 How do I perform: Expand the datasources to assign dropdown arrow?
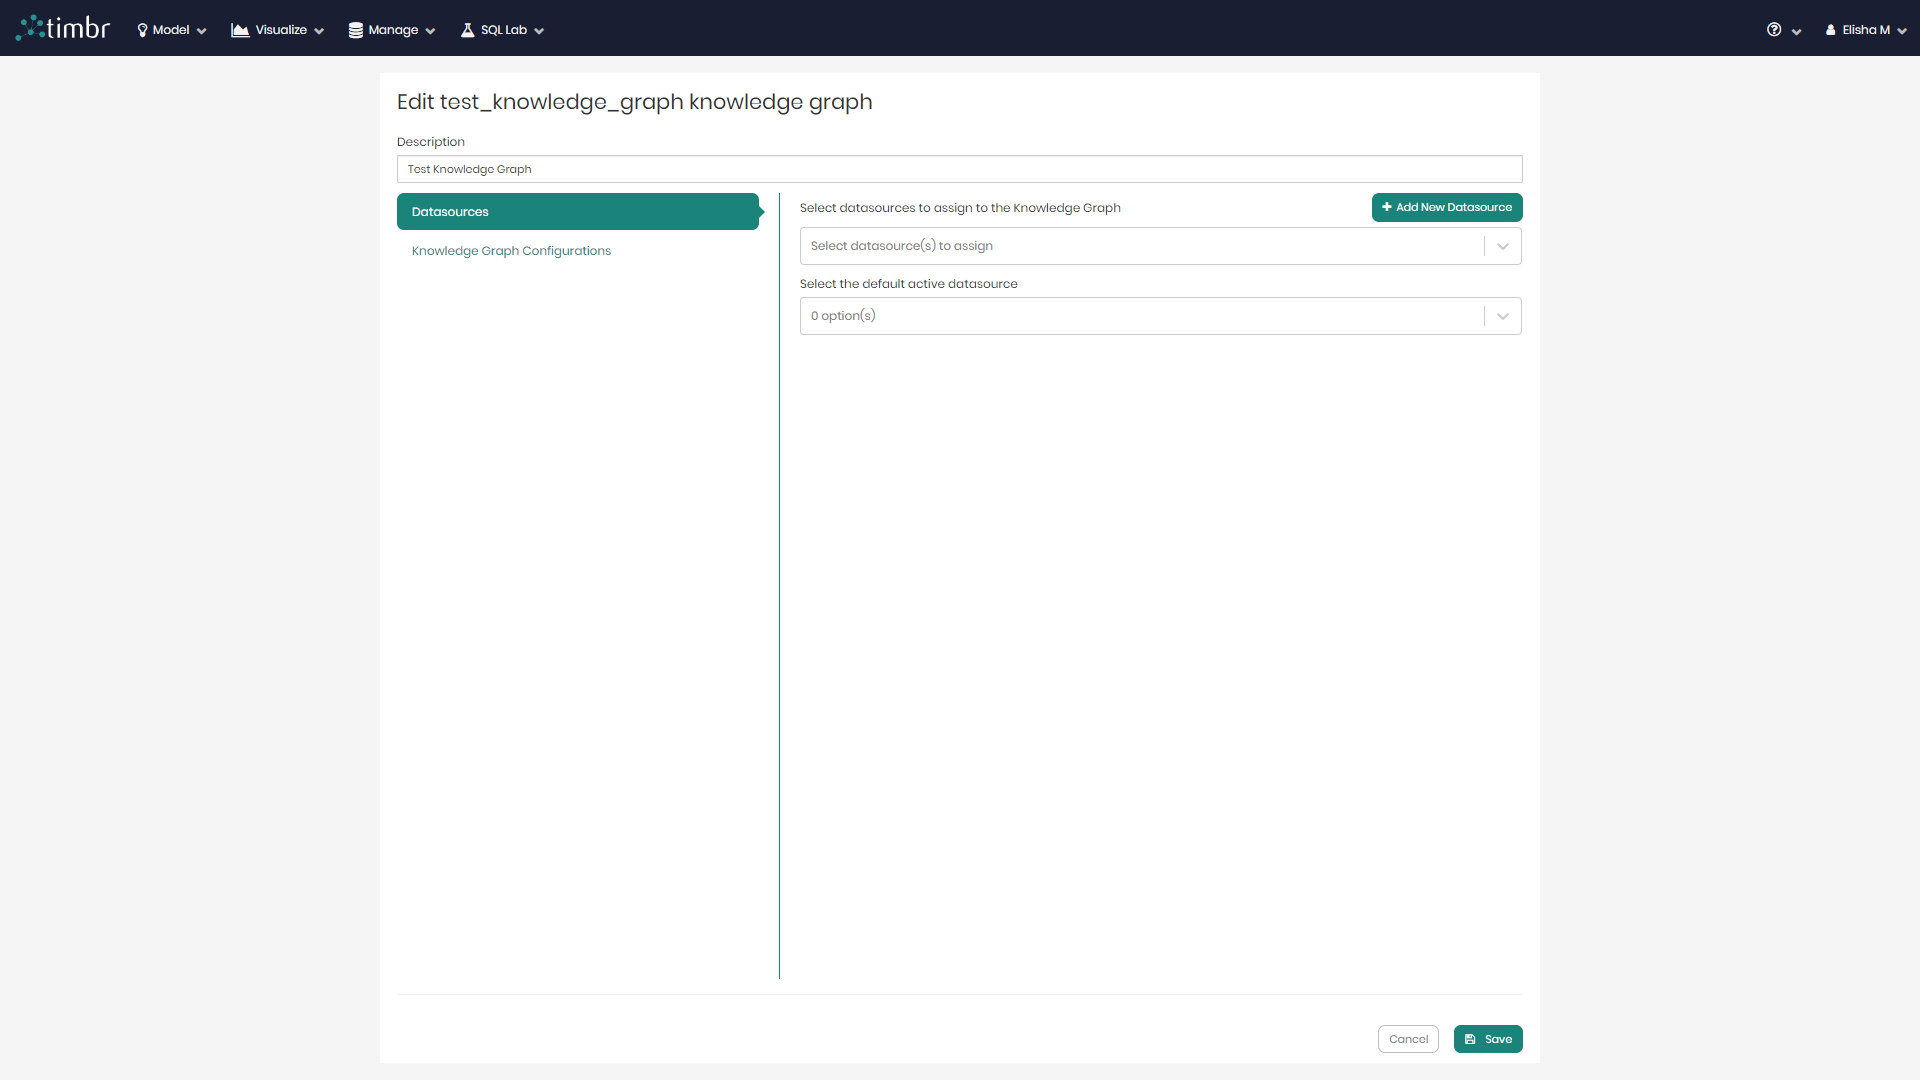tap(1502, 246)
